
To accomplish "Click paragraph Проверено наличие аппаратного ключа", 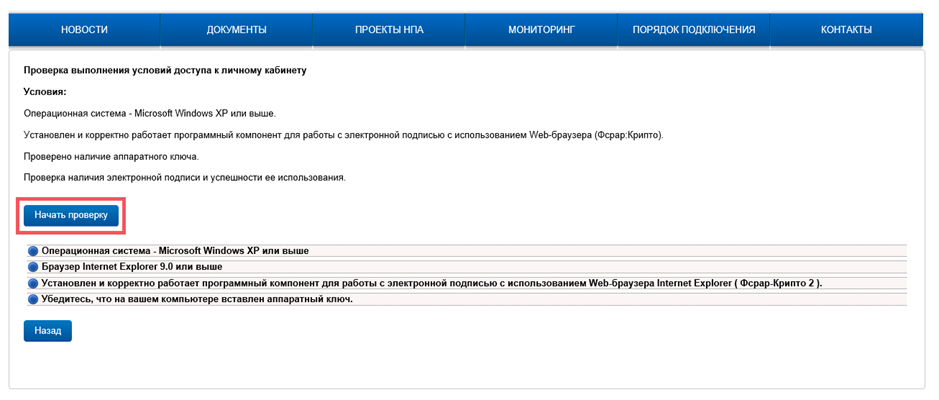I will pos(111,157).
